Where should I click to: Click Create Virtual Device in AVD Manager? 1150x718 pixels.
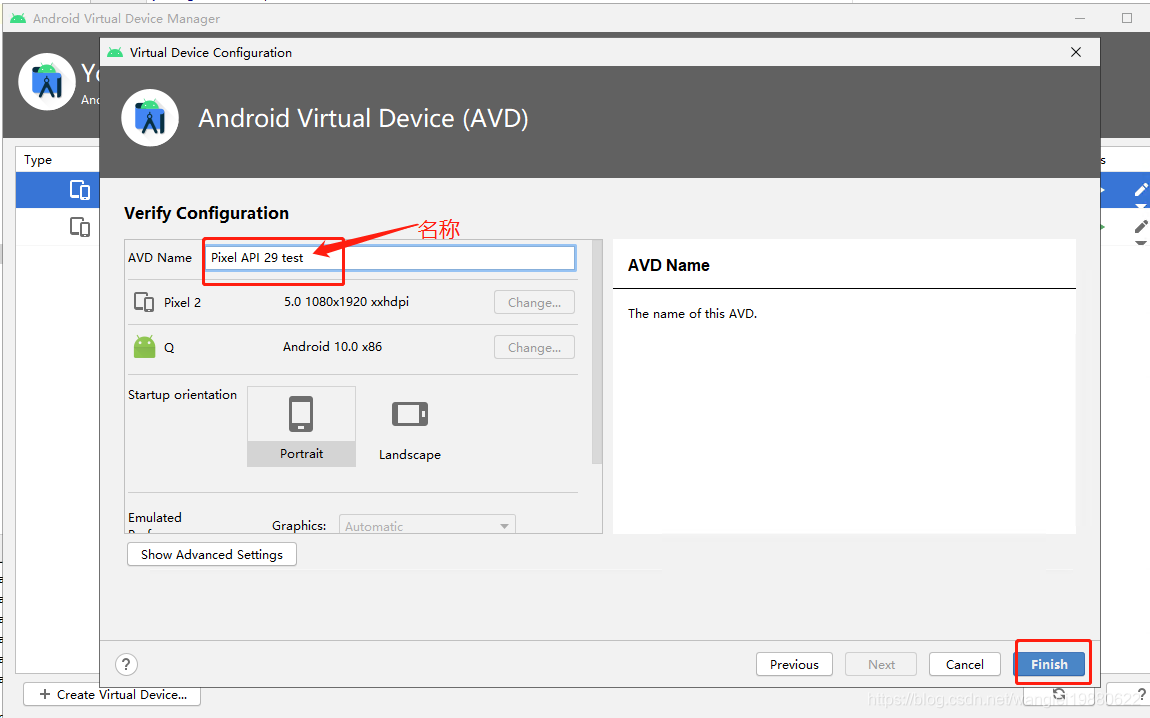pos(112,695)
